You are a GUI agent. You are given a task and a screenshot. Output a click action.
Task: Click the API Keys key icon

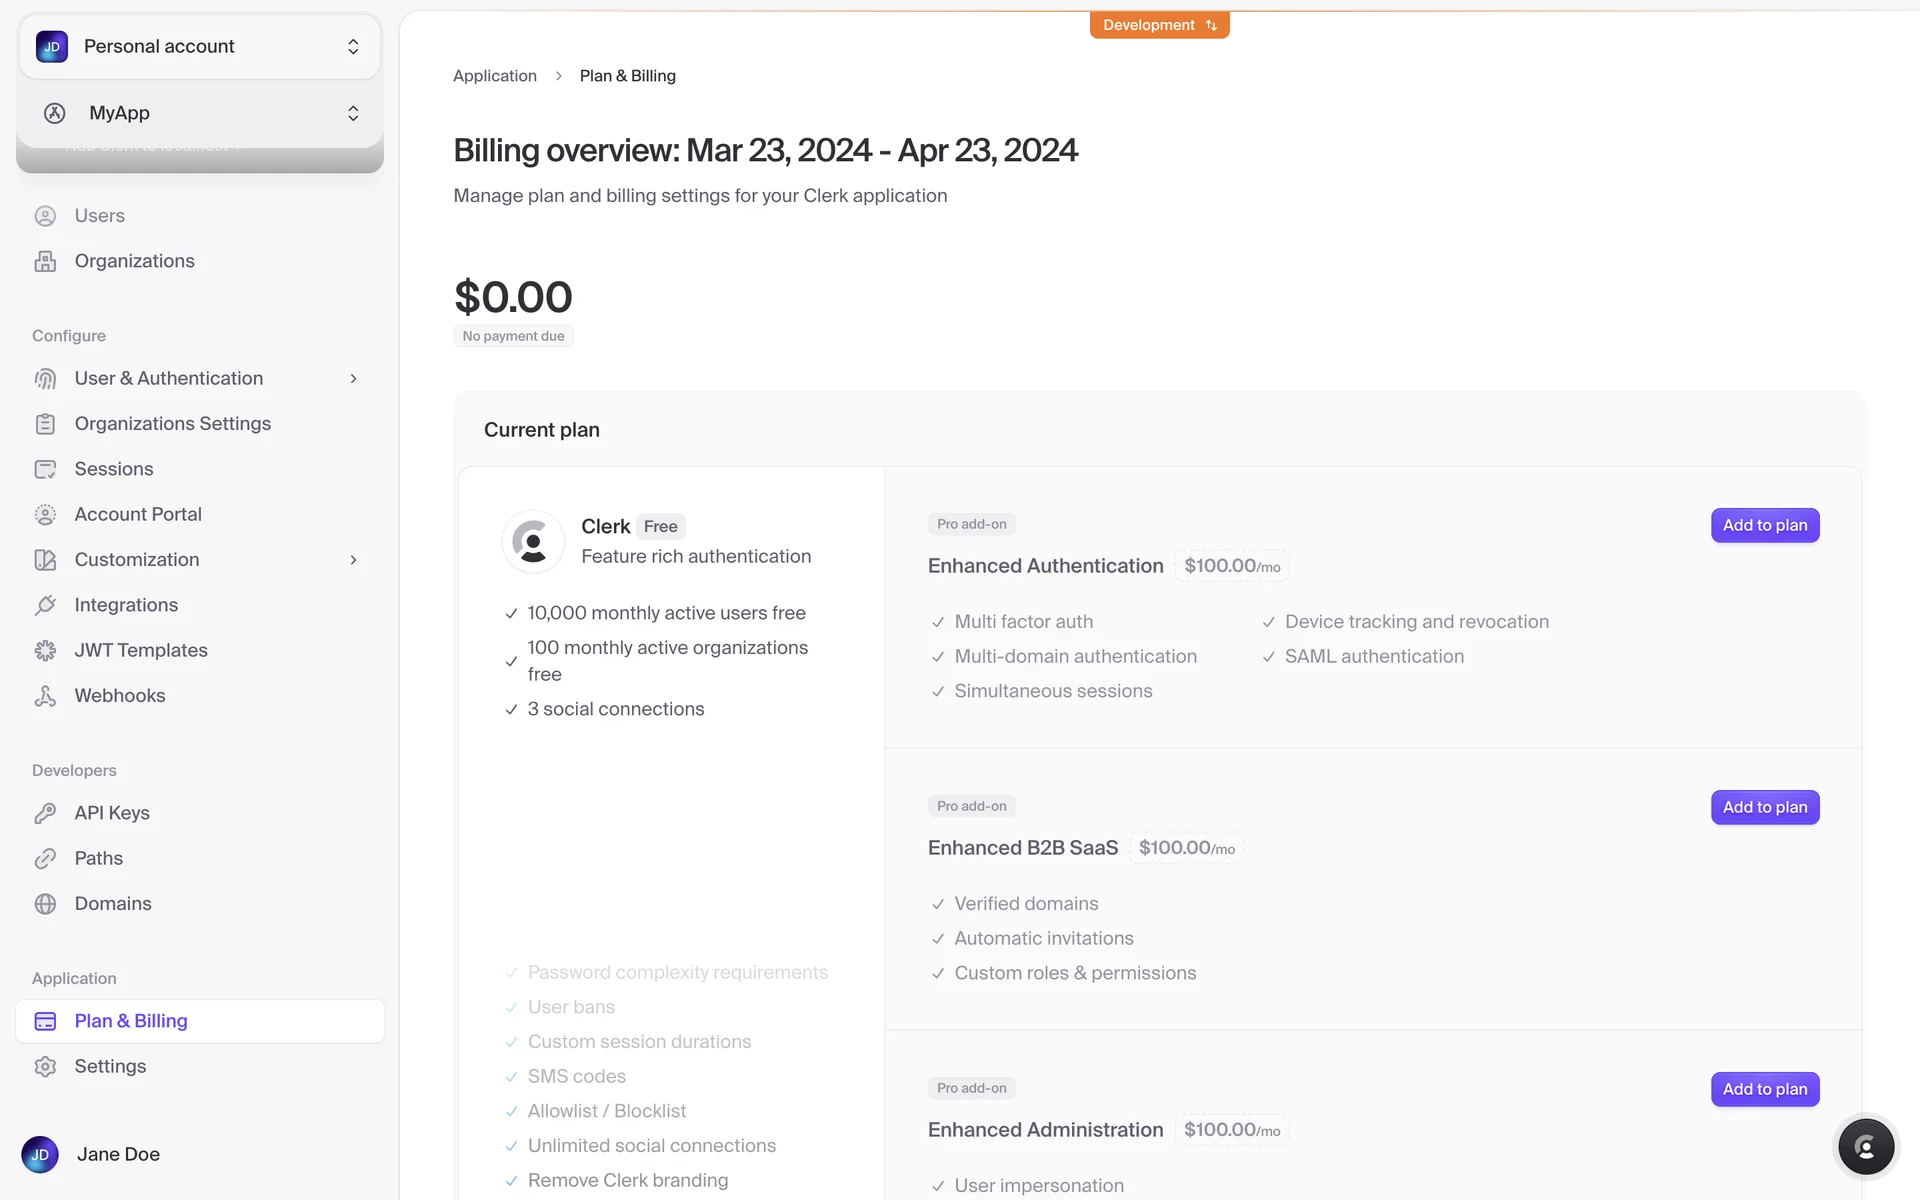(45, 813)
